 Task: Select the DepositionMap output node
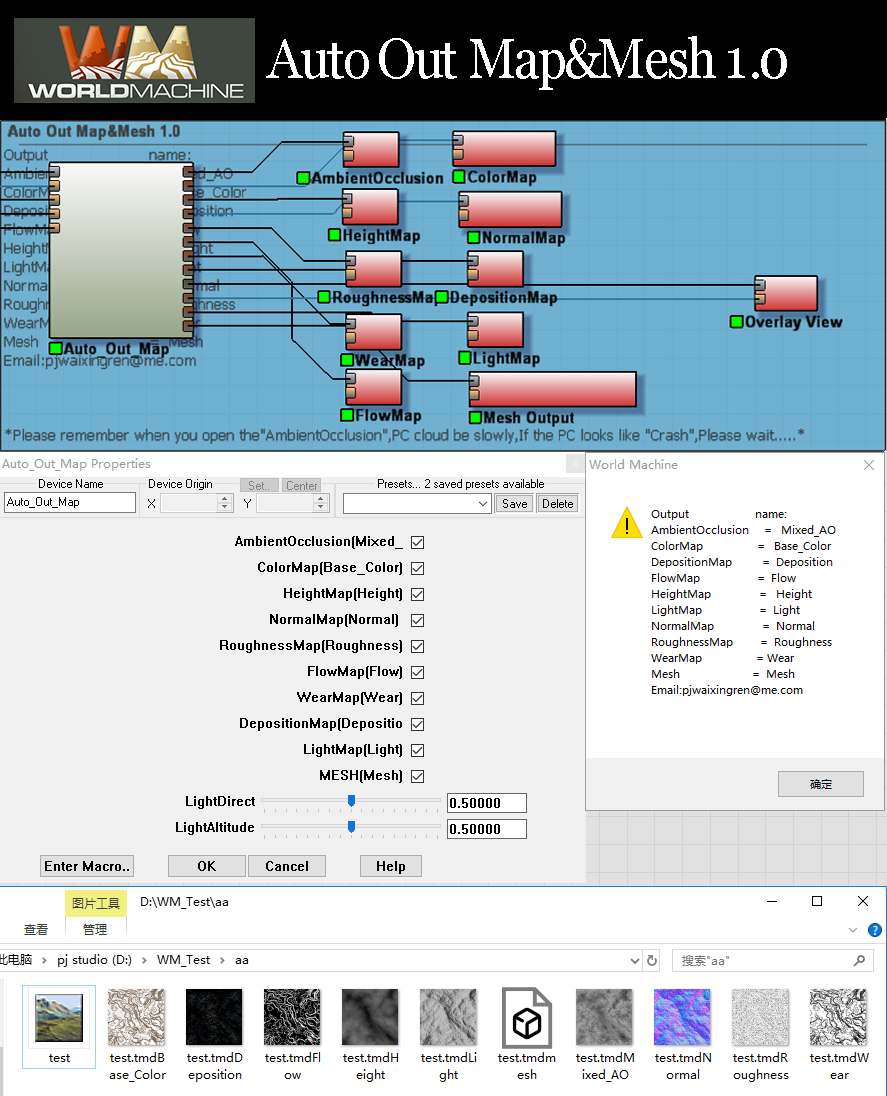click(495, 269)
